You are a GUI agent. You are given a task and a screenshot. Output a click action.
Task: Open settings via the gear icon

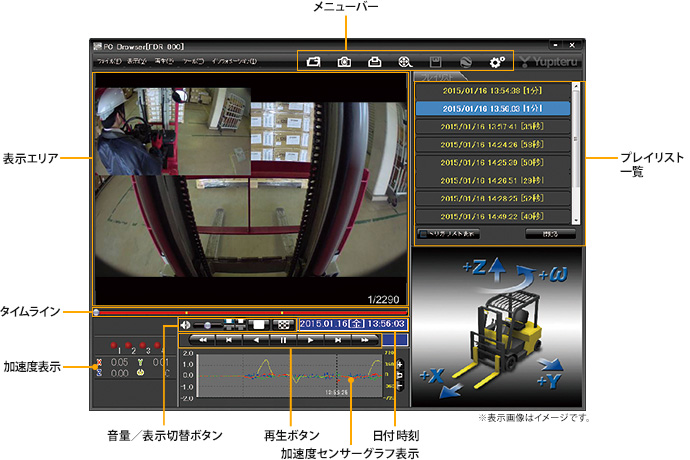(497, 62)
